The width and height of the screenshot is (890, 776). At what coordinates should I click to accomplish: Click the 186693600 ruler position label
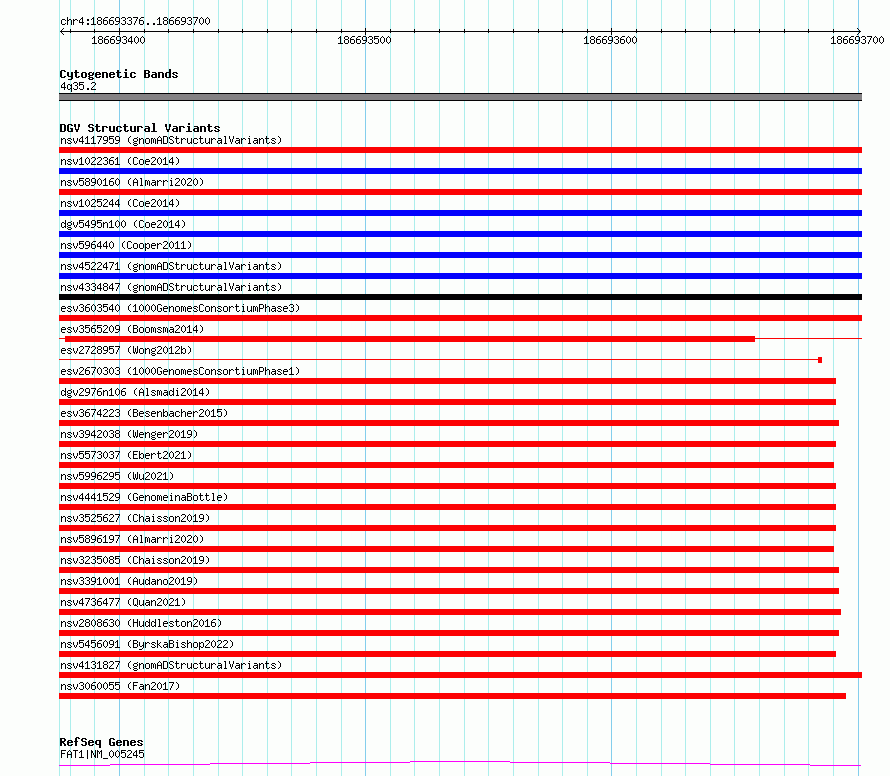click(x=610, y=40)
